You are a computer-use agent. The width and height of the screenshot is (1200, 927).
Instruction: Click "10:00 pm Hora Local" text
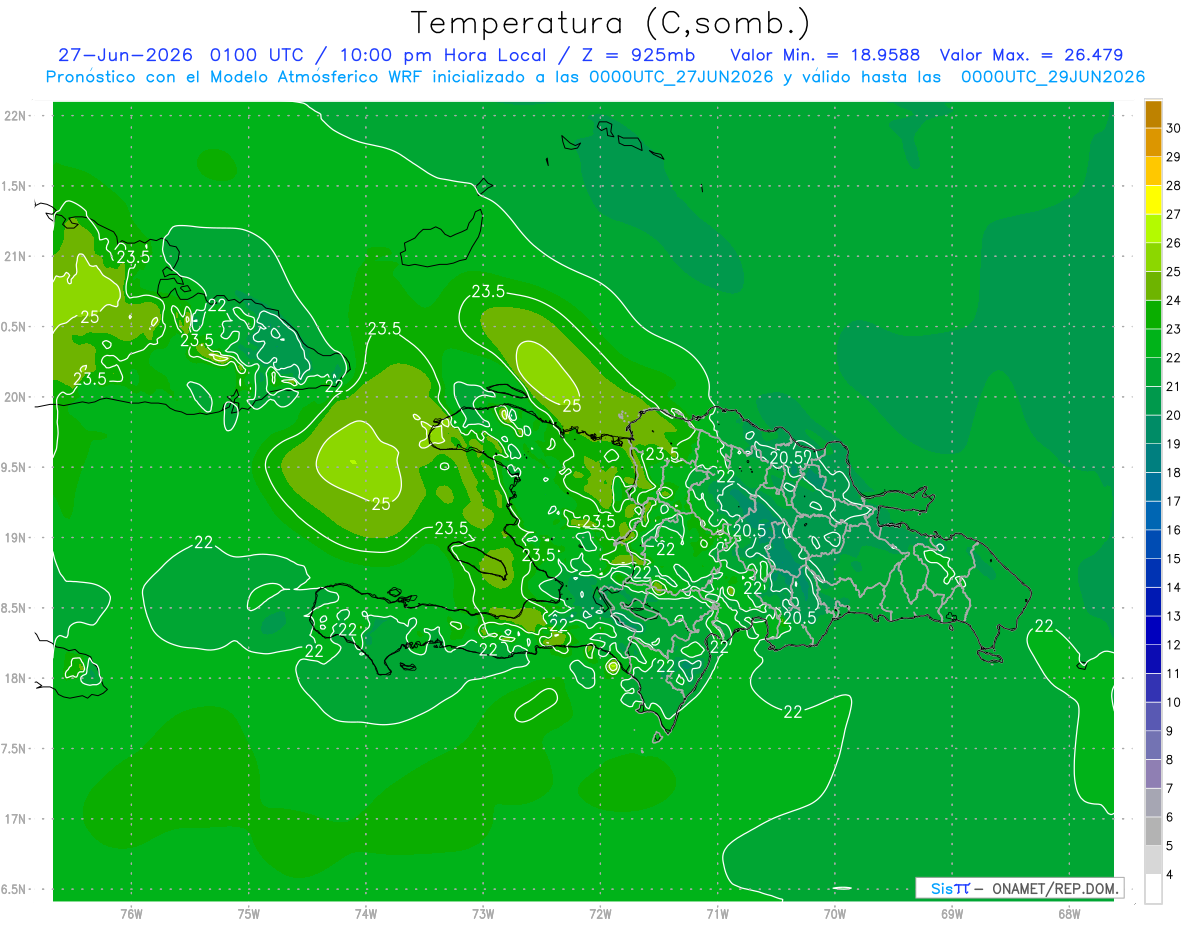pos(441,55)
